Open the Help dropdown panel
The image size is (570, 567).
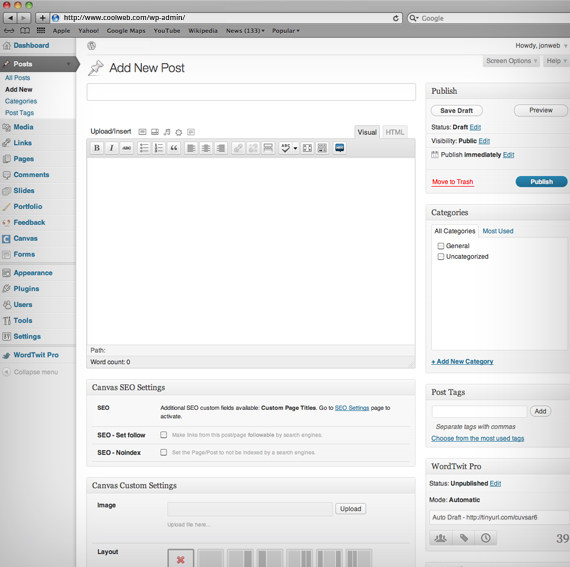556,61
